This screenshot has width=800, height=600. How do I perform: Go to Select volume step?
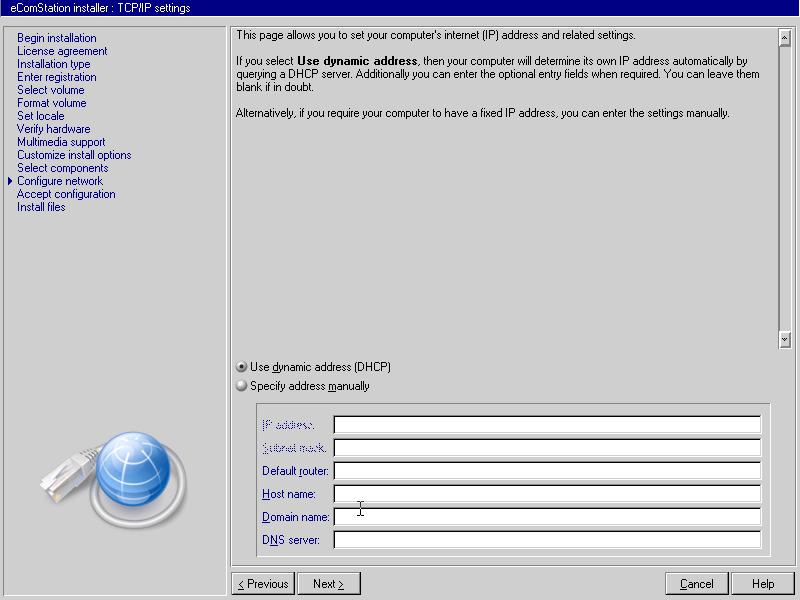point(51,90)
